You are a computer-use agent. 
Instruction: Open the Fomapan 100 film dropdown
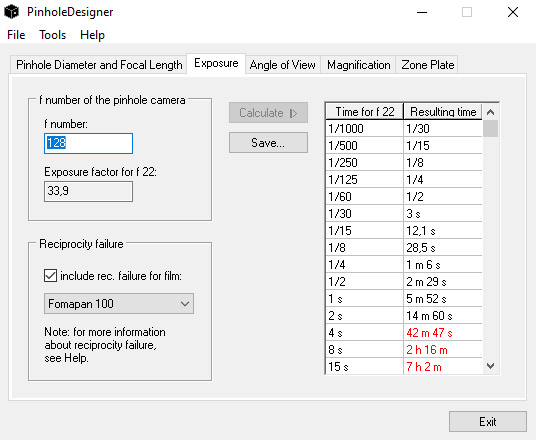(119, 304)
